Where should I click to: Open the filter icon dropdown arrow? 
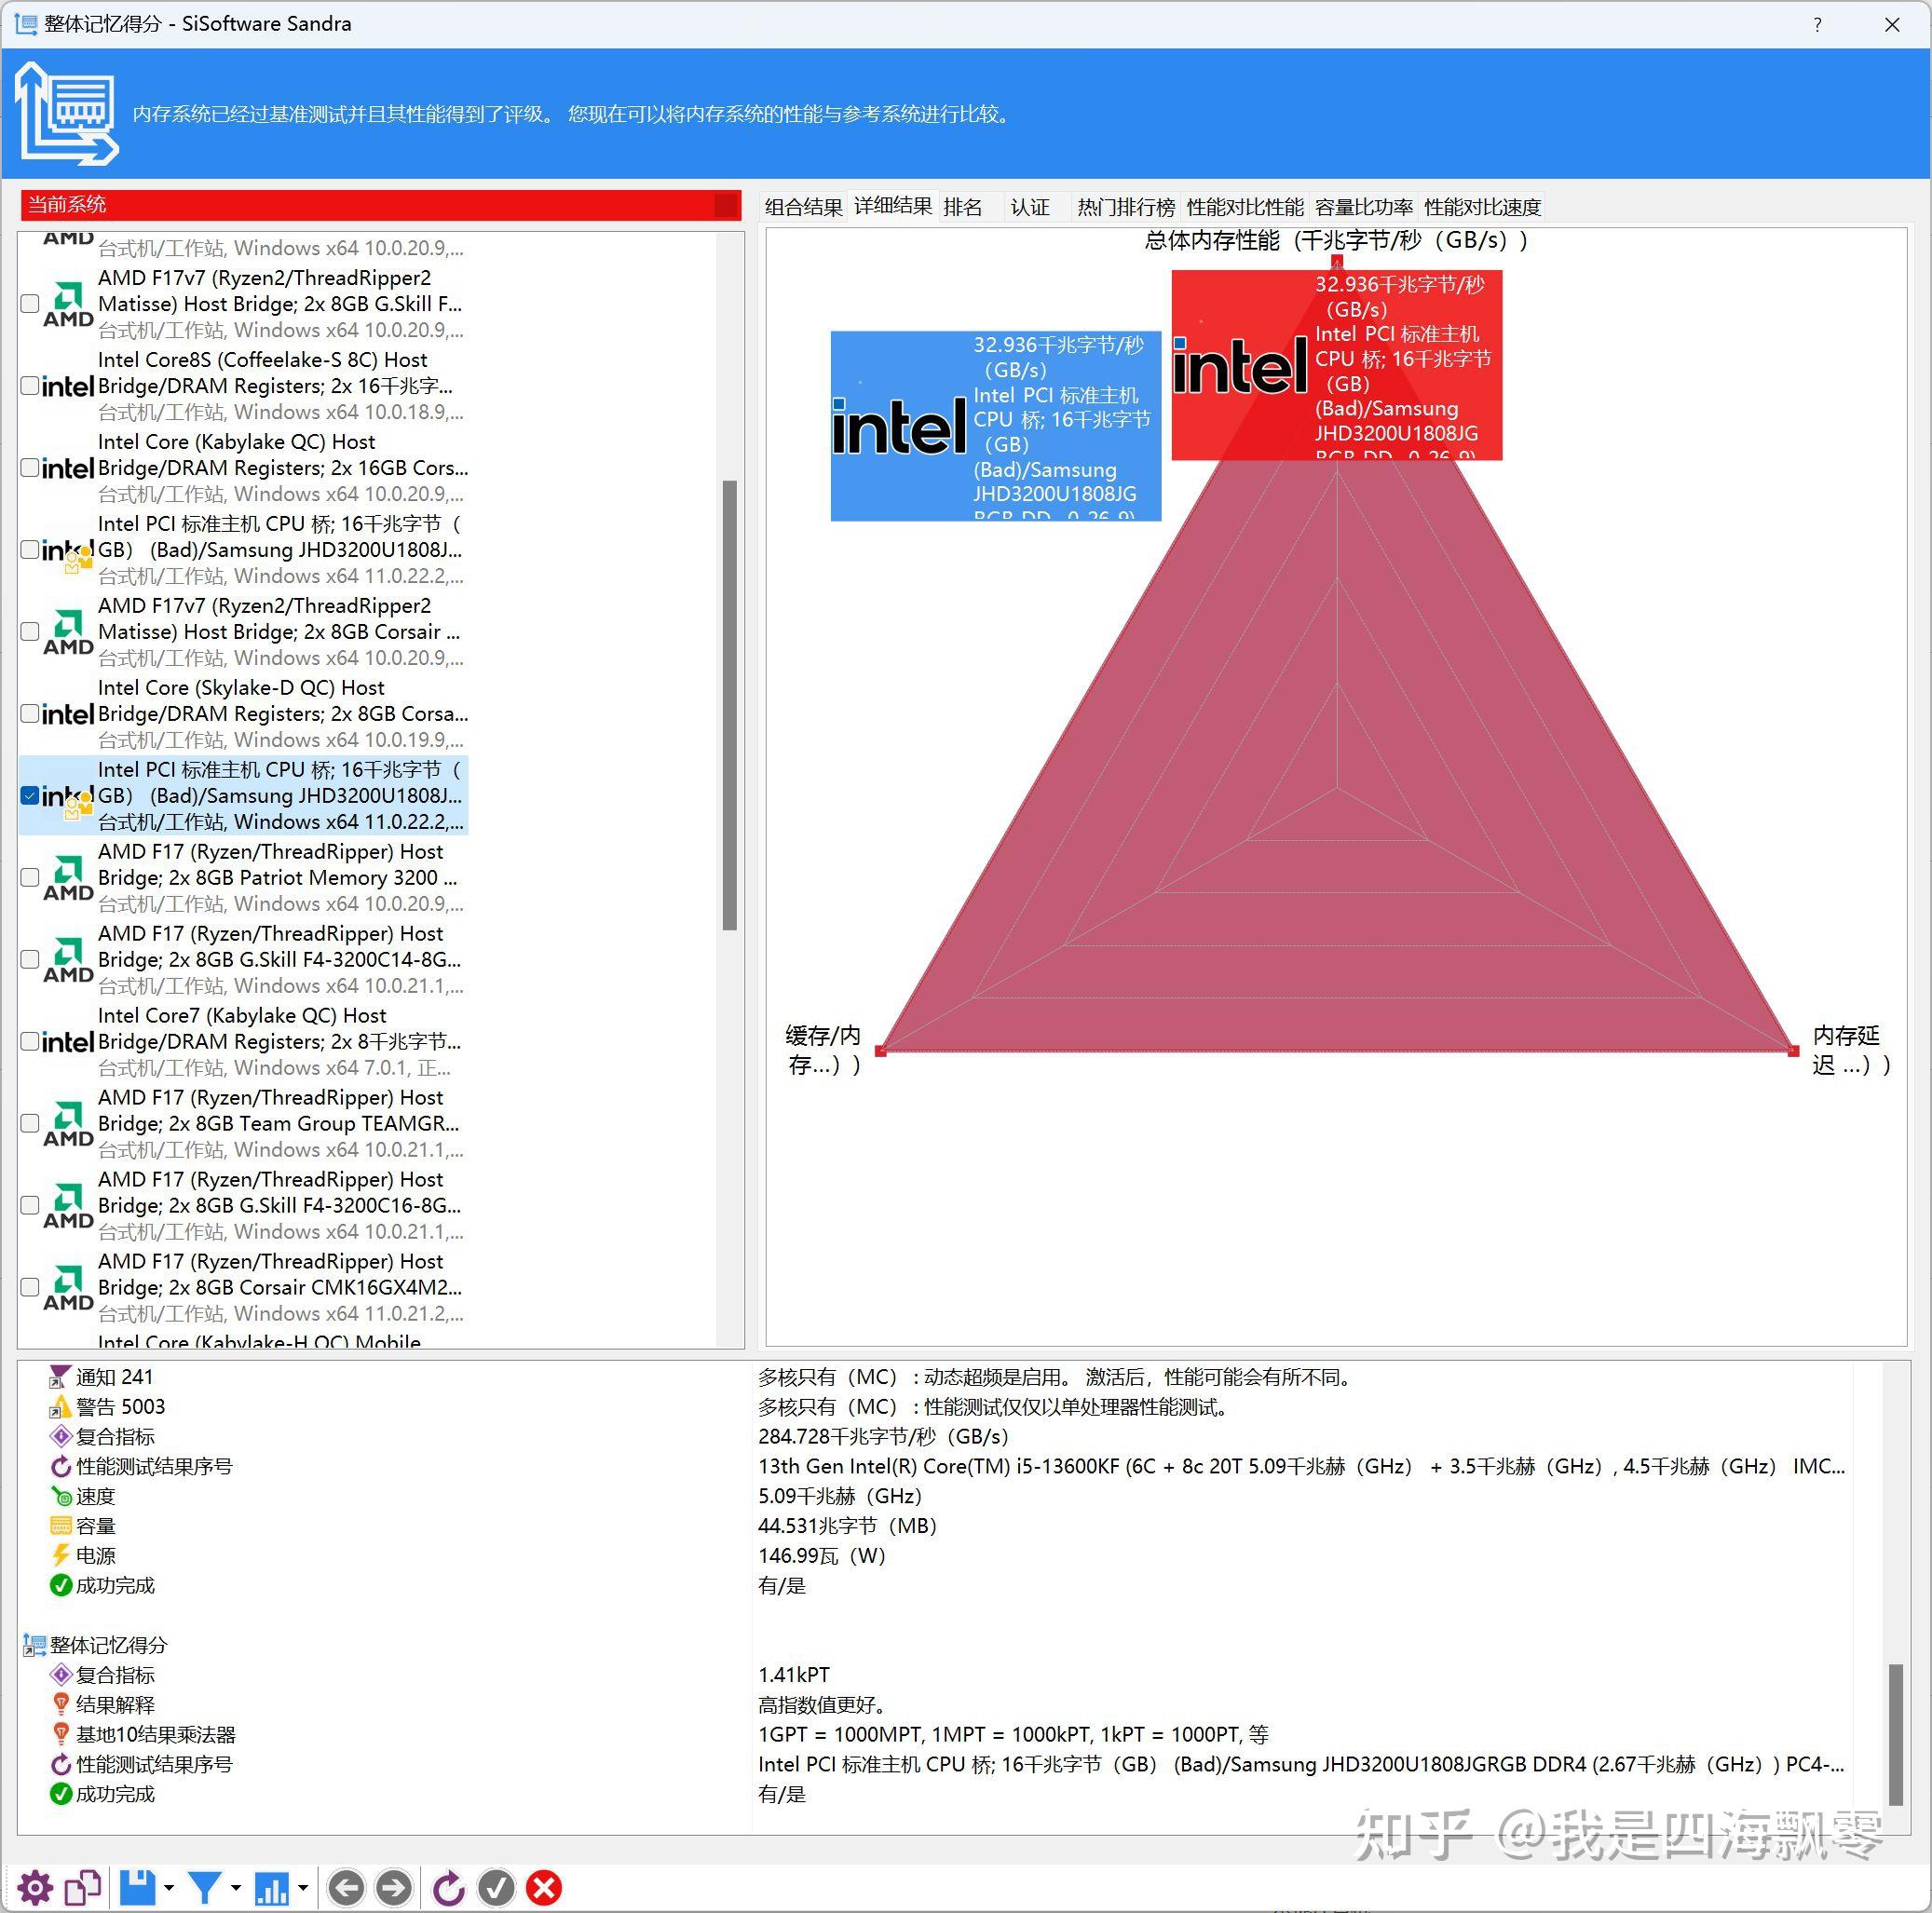[x=235, y=1888]
